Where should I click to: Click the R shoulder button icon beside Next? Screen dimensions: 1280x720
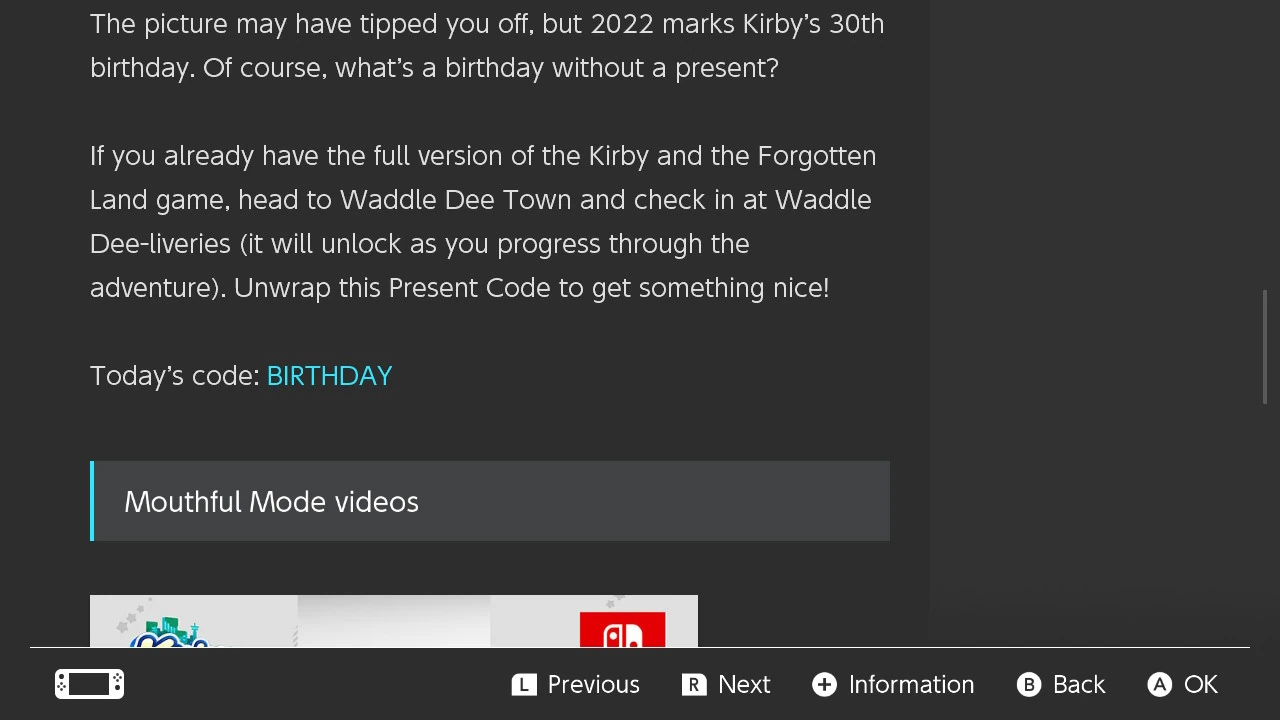pos(694,684)
